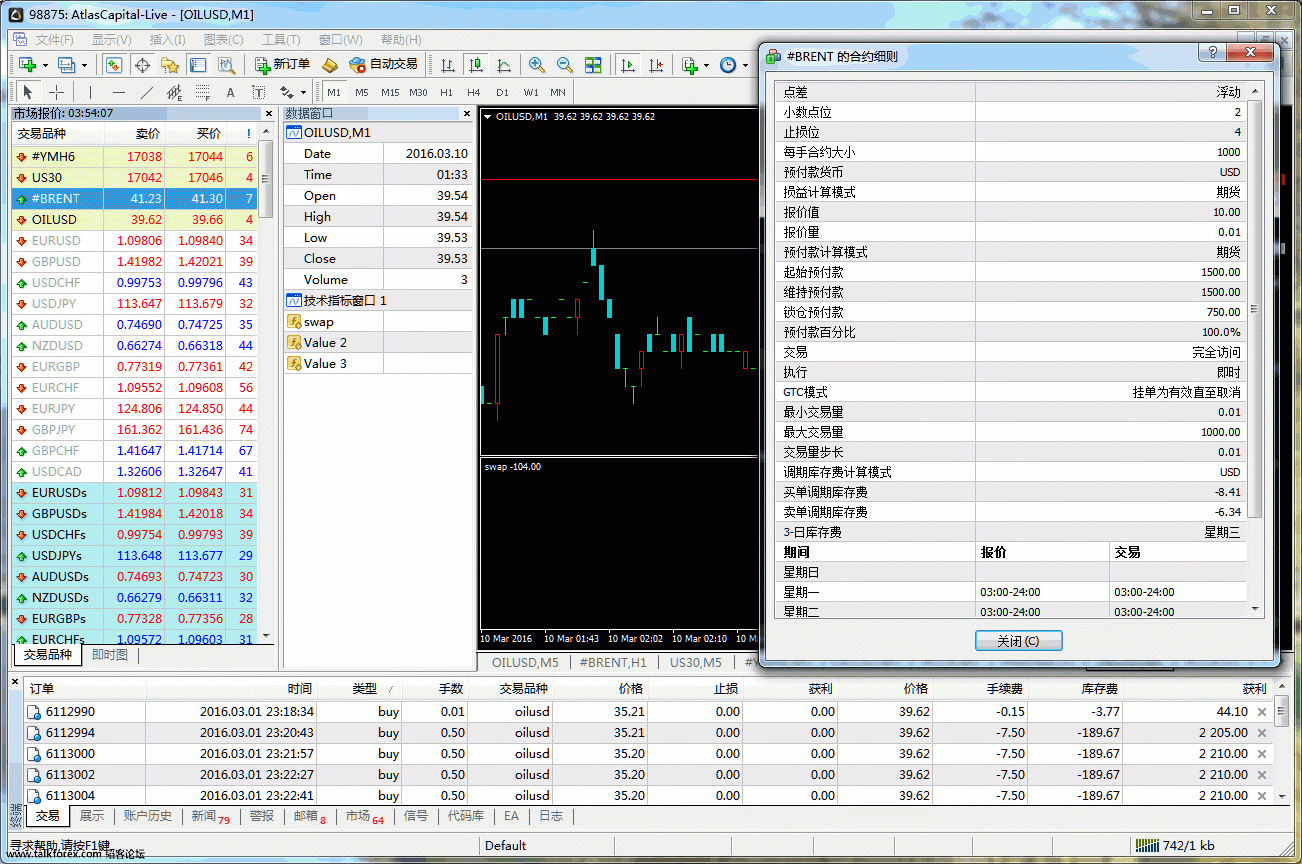Toggle chart shift
The image size is (1302, 864).
coord(656,65)
